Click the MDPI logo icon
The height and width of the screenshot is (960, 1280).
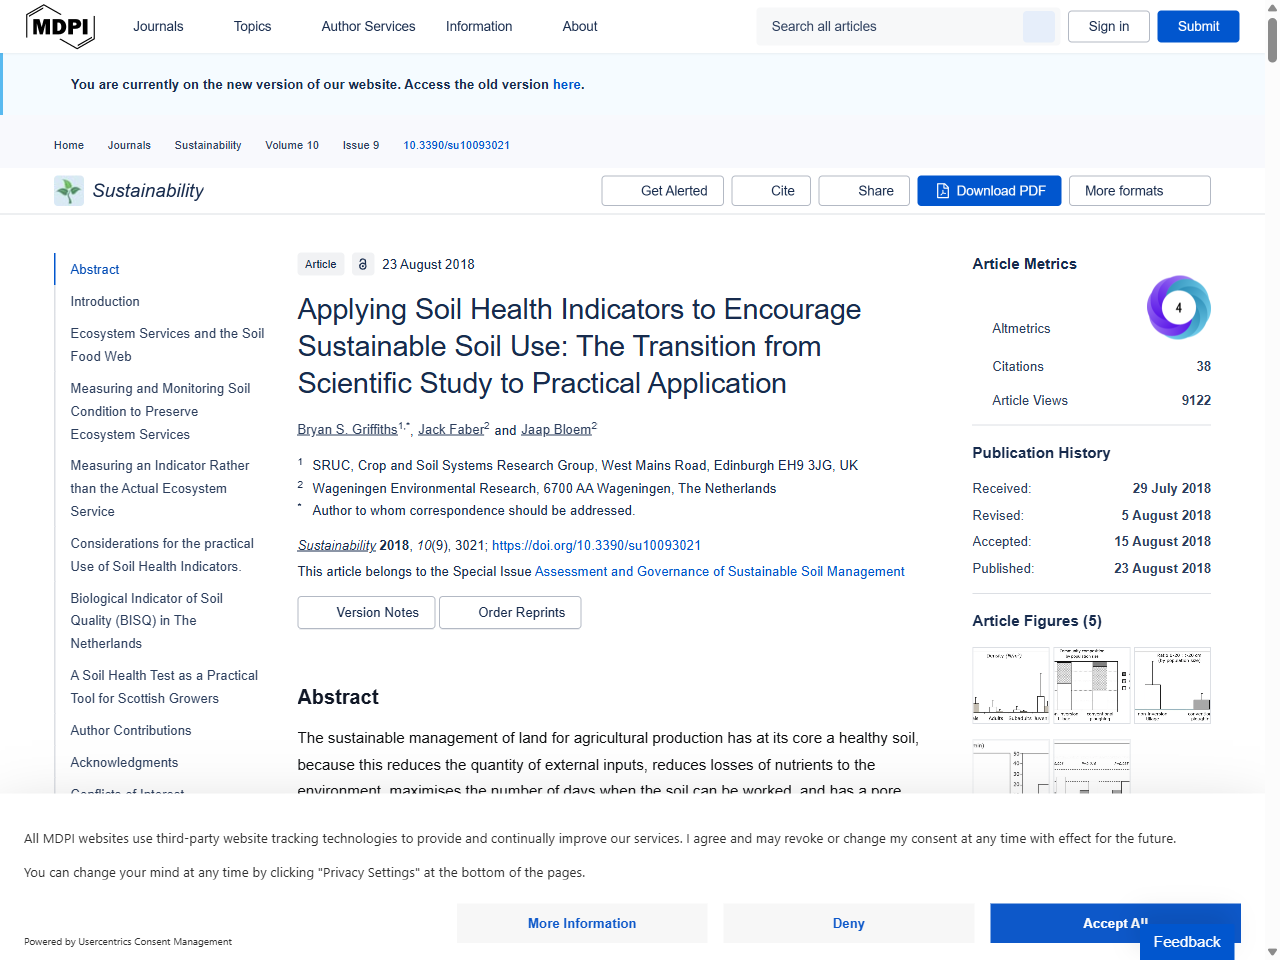click(60, 27)
